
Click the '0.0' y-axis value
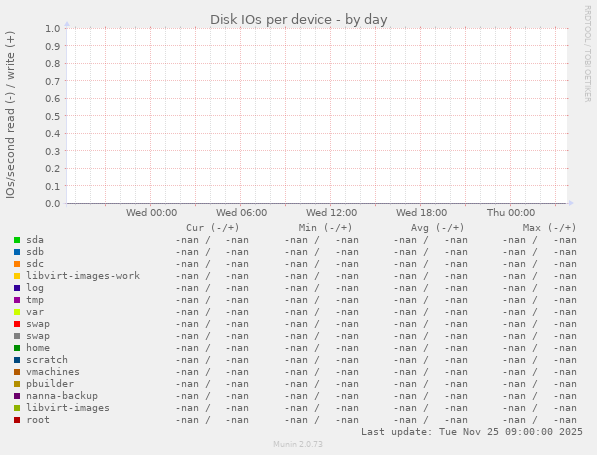53,204
